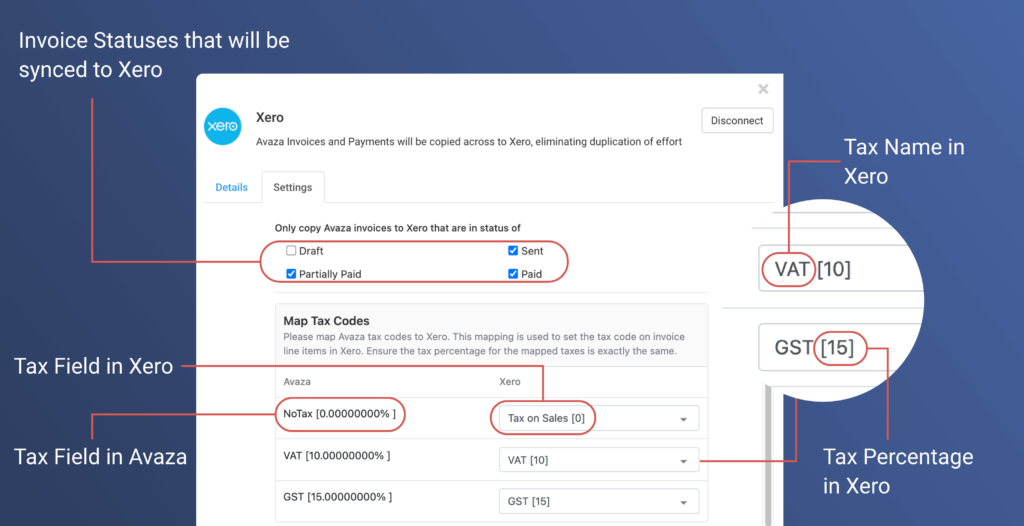Click the Map Tax Codes heading
Viewport: 1024px width, 526px height.
click(x=327, y=321)
